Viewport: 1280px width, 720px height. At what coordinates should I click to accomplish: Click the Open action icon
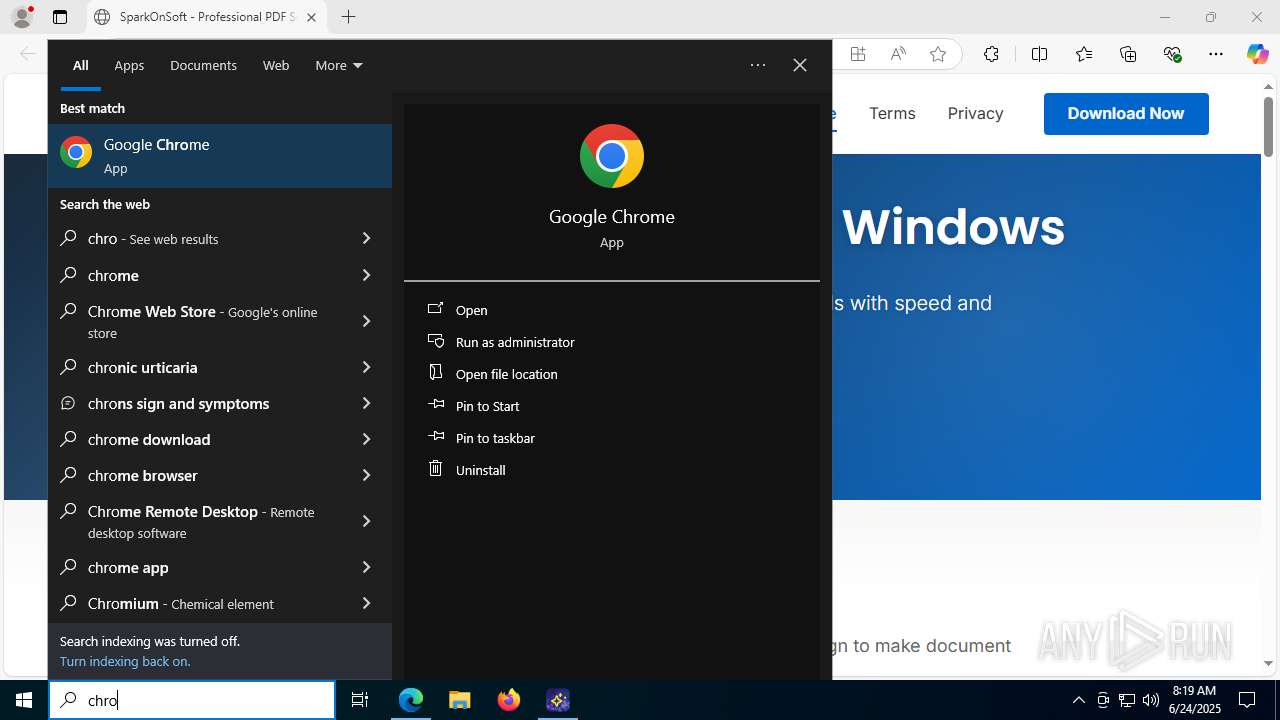[435, 309]
